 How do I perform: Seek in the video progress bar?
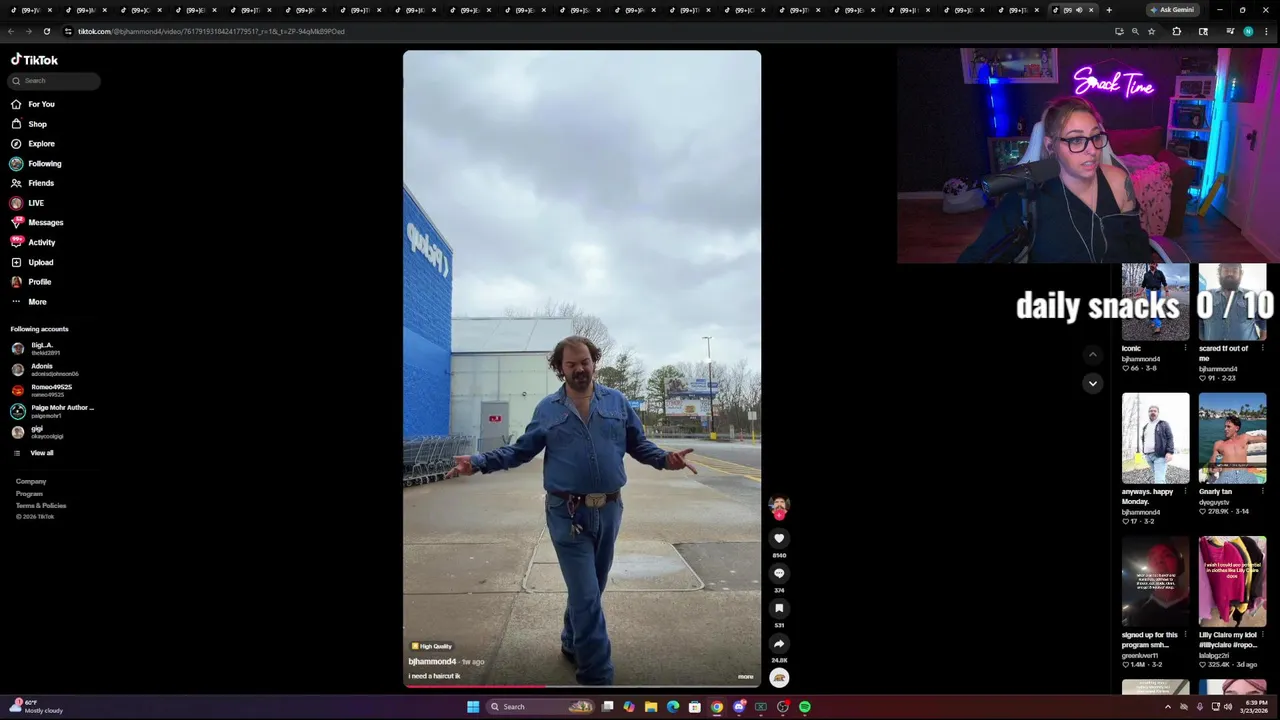pos(582,686)
